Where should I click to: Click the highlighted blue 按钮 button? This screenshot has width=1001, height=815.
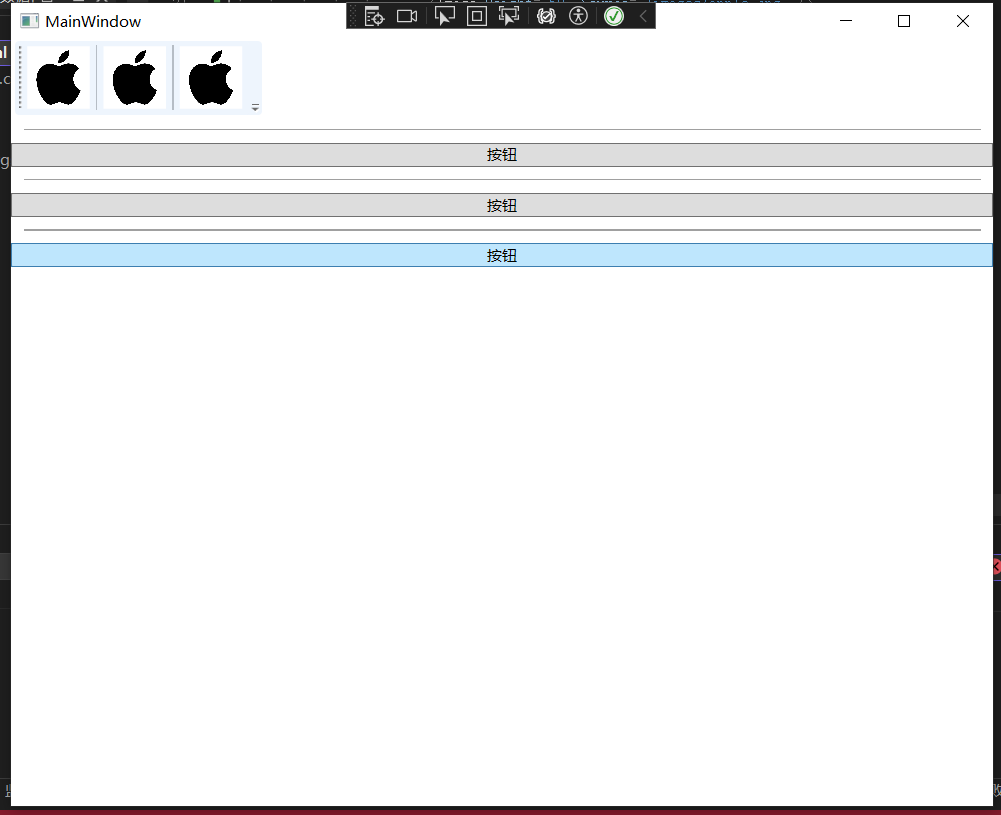pos(502,255)
